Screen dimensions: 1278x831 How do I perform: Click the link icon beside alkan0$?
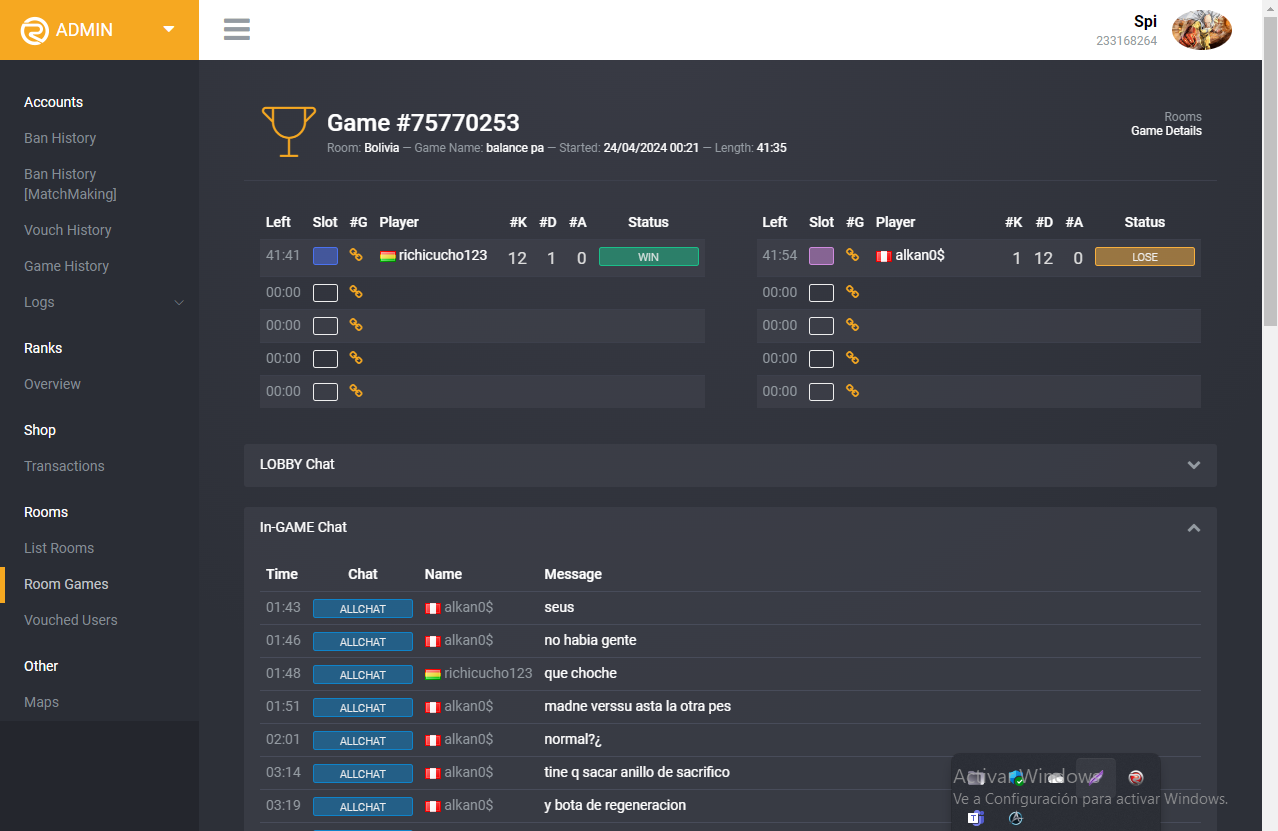tap(852, 255)
